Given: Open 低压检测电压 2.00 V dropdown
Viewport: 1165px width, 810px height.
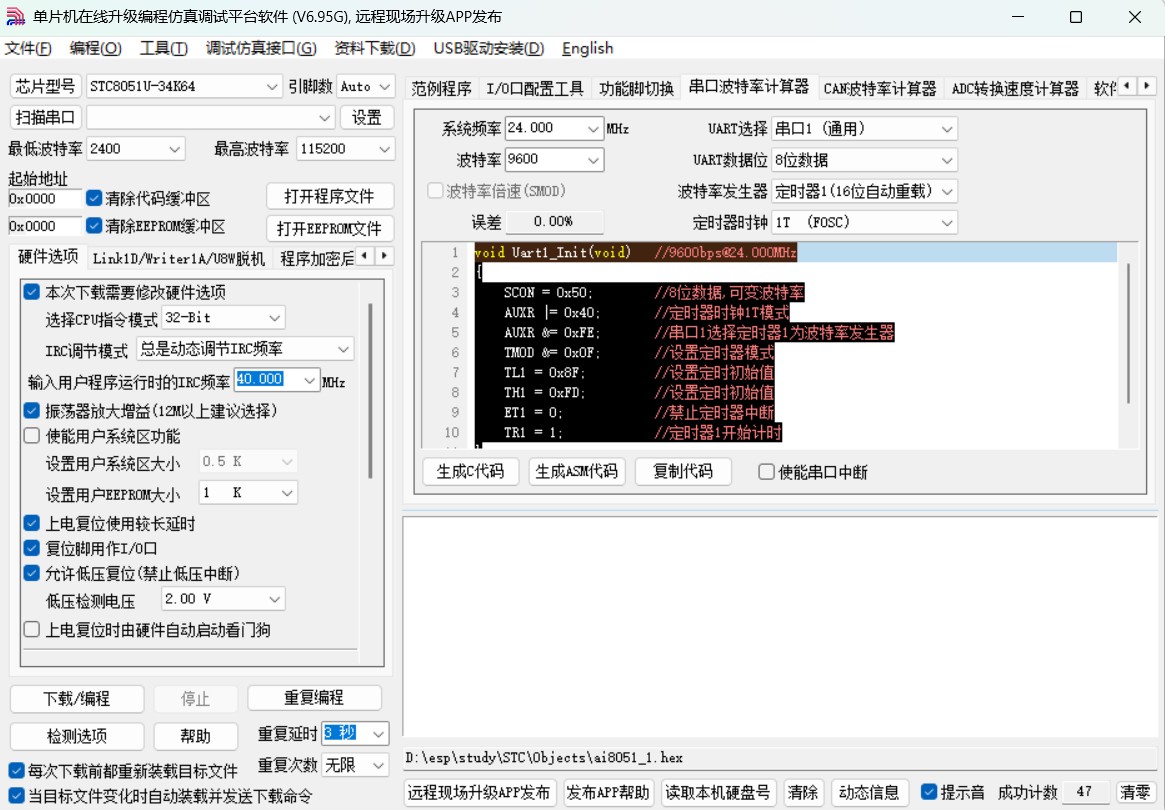Looking at the screenshot, I should (223, 599).
